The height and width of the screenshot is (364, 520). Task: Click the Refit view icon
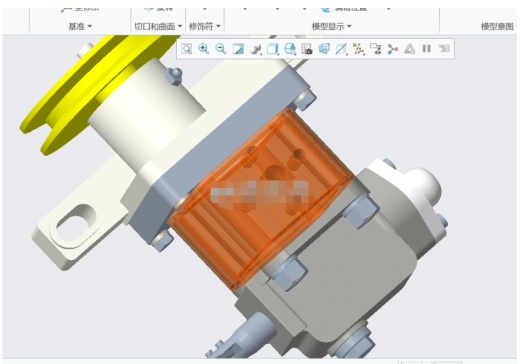[186, 49]
